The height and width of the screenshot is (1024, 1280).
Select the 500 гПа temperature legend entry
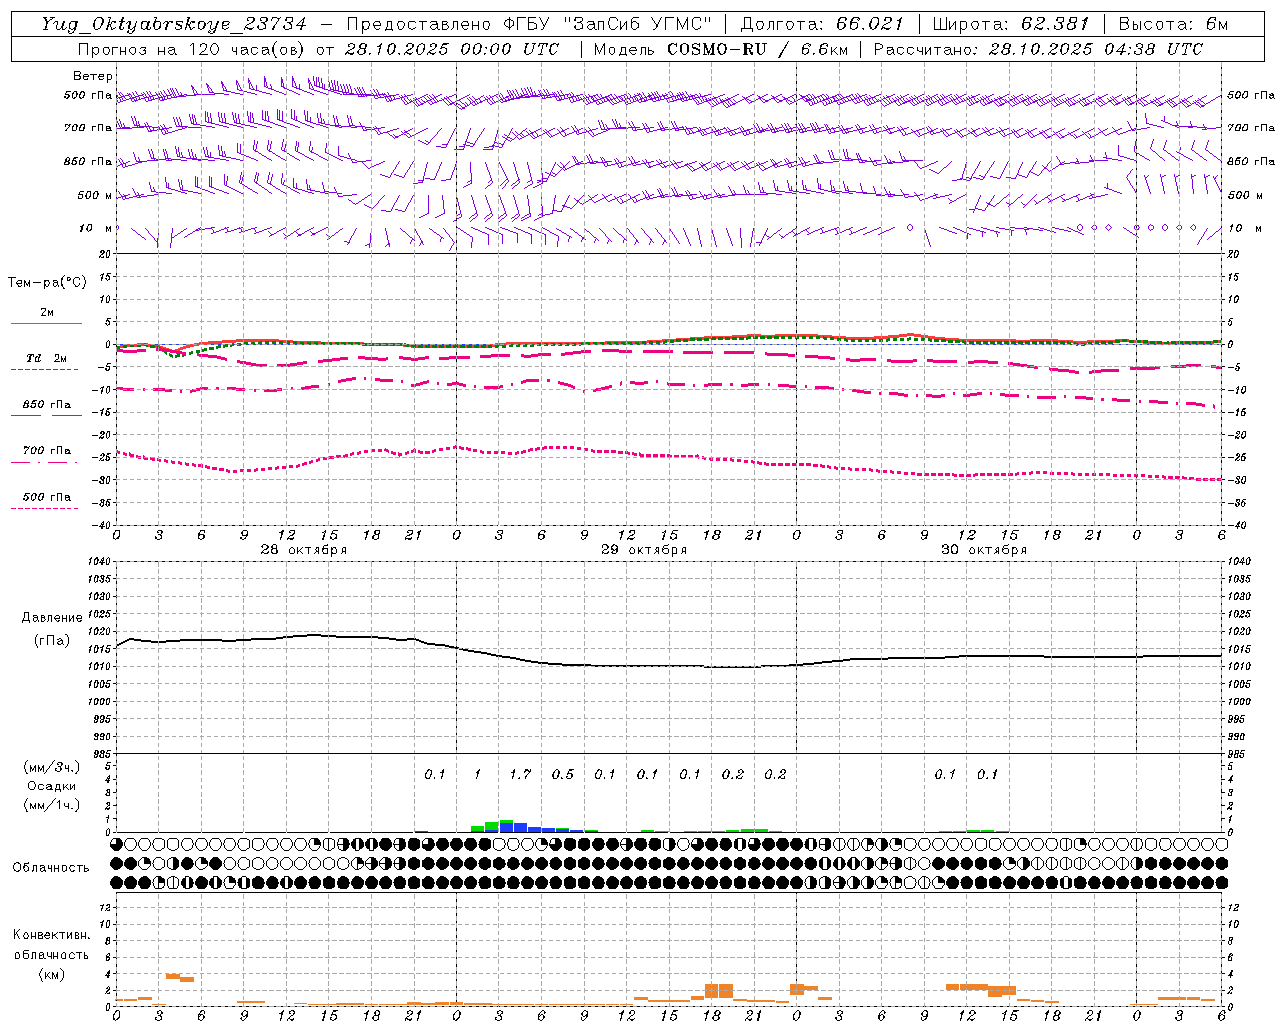[47, 497]
